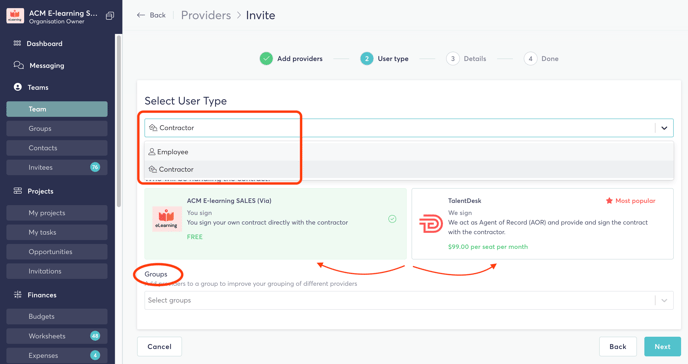Click the Projects section icon
Screen dimensions: 688x364
tap(18, 191)
